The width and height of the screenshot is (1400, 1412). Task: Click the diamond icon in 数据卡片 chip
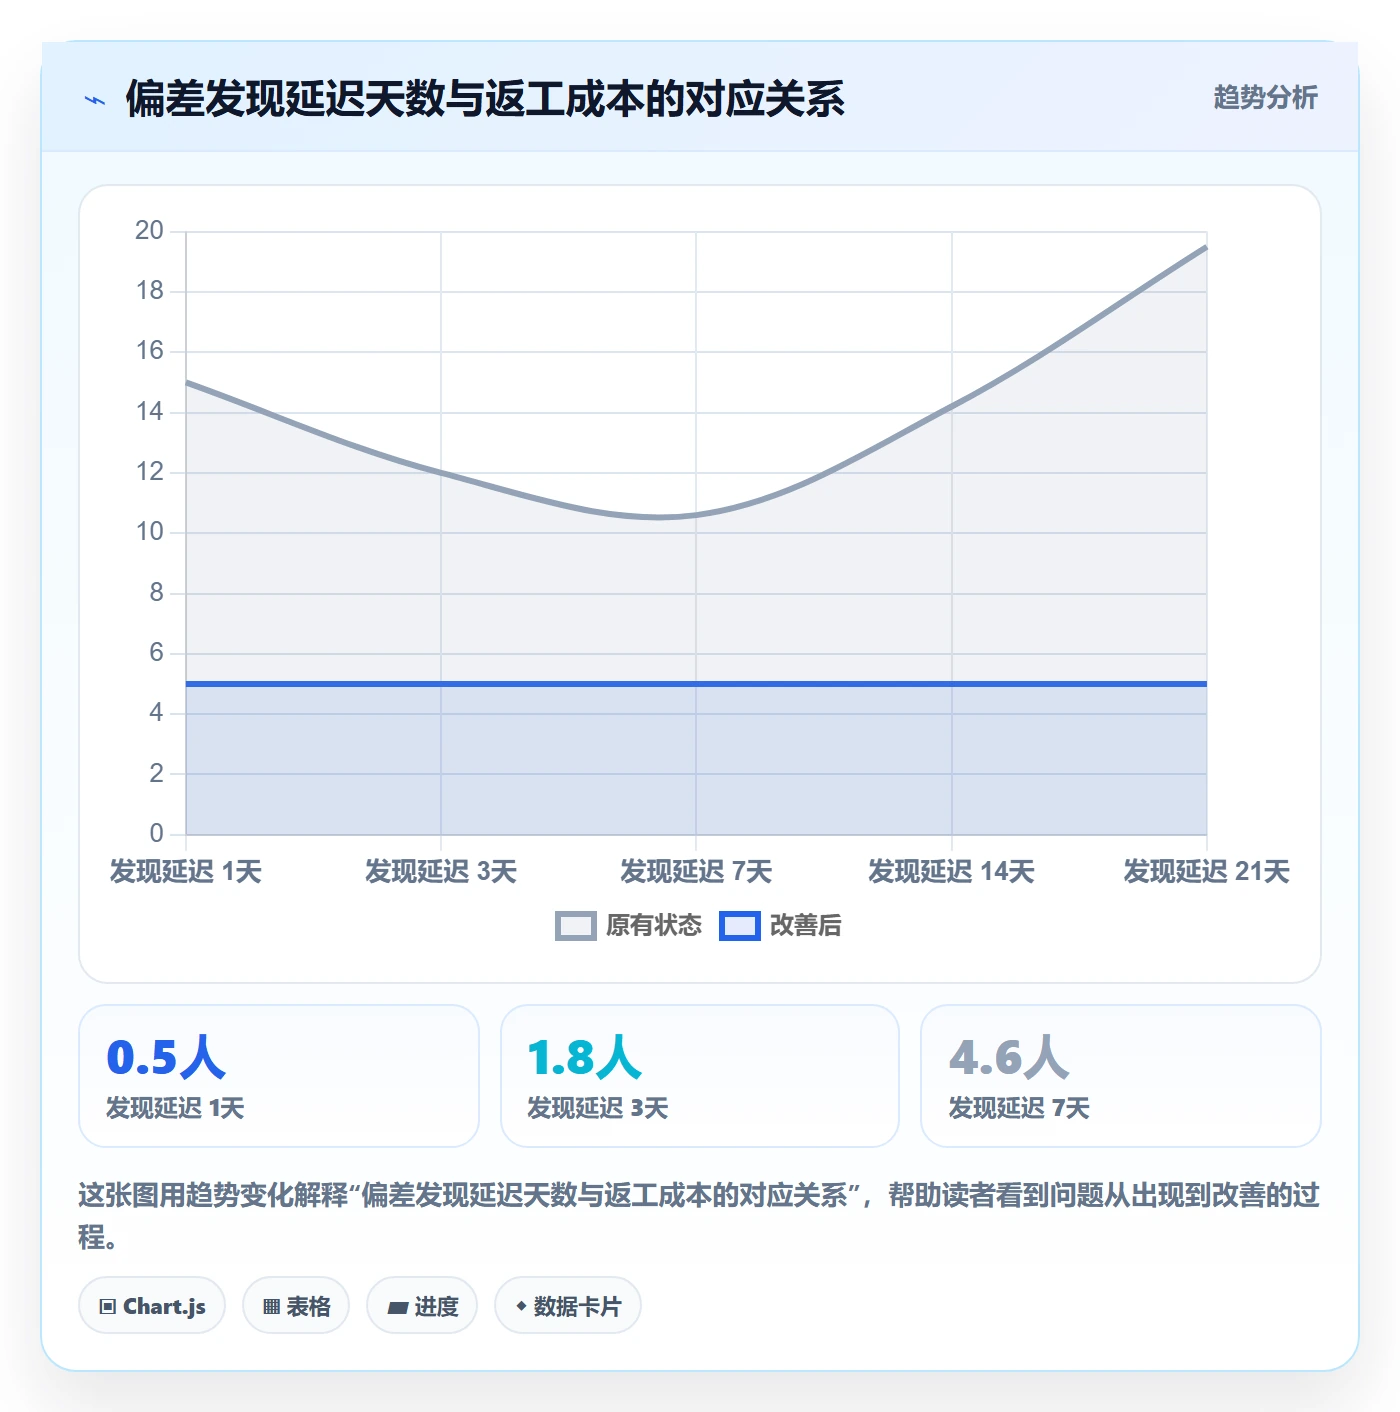(x=521, y=1306)
